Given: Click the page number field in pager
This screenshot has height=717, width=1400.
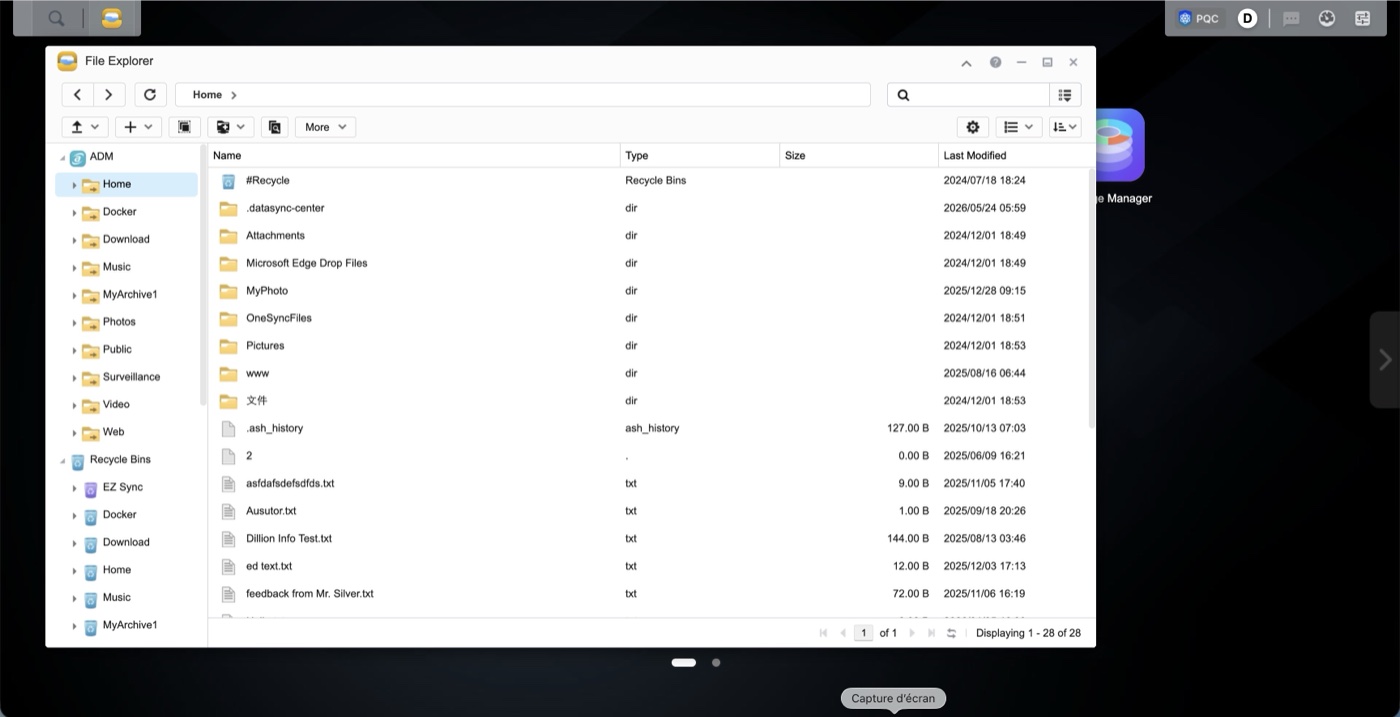Looking at the screenshot, I should point(864,633).
